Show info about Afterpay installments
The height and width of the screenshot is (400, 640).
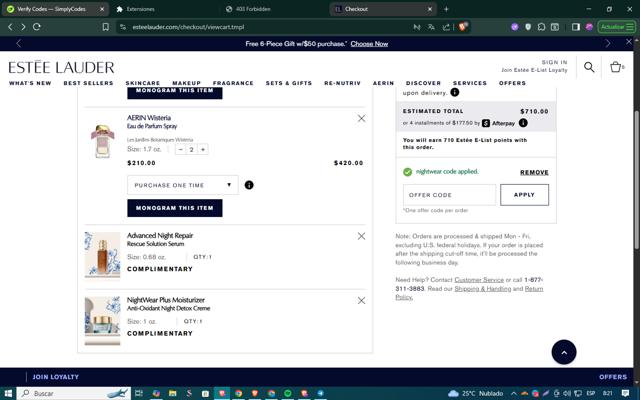point(523,123)
